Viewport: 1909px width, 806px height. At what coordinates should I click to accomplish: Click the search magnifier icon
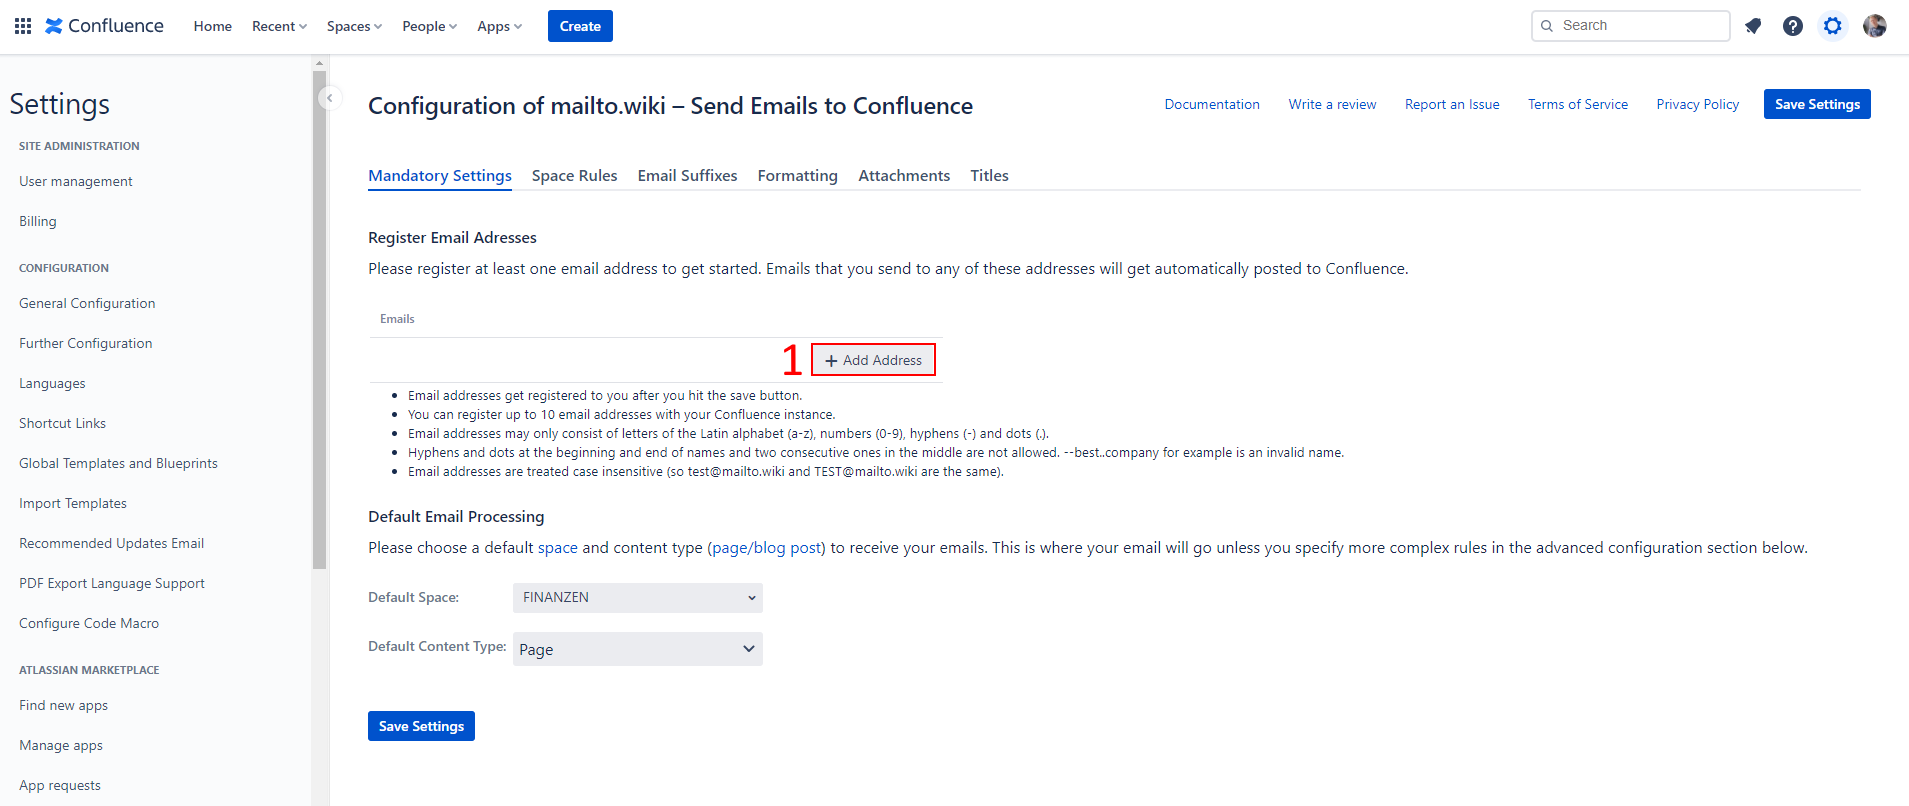[1547, 26]
